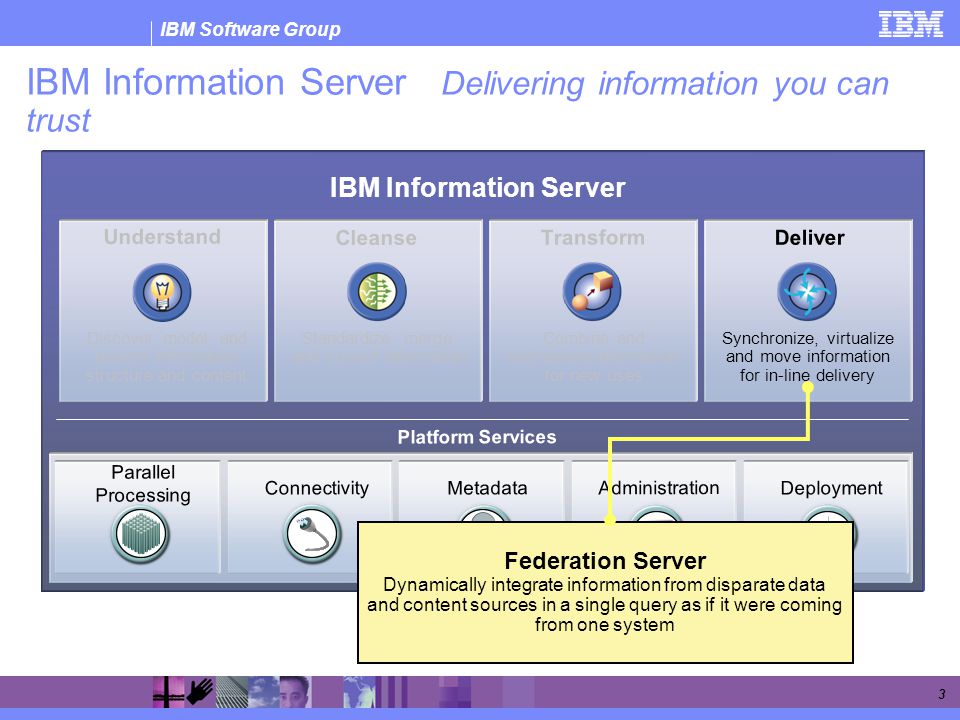The image size is (960, 720).
Task: Click 'Delivering information you can' italic subtitle
Action: tap(665, 83)
